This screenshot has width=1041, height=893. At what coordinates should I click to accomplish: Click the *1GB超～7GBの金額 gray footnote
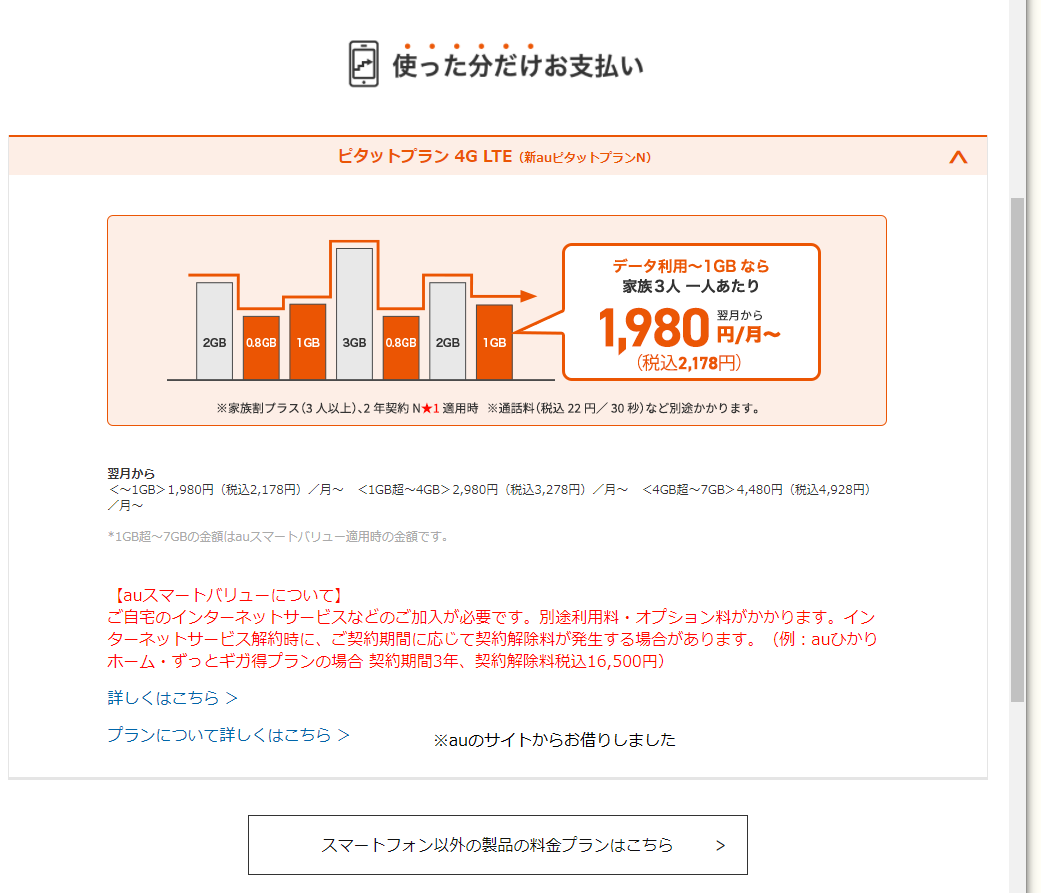pyautogui.click(x=278, y=536)
